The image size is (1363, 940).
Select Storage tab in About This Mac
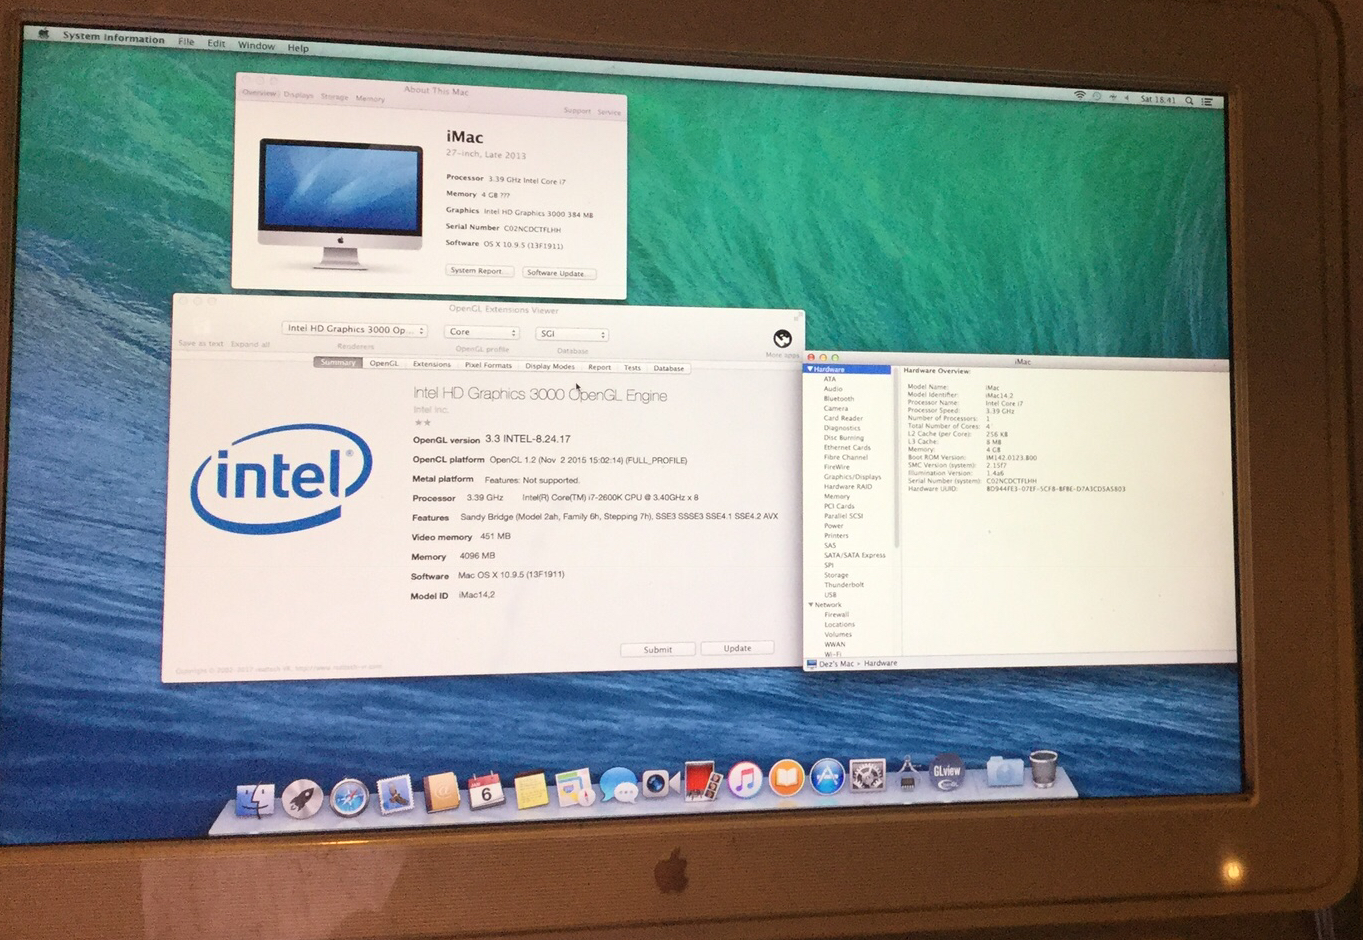(334, 97)
